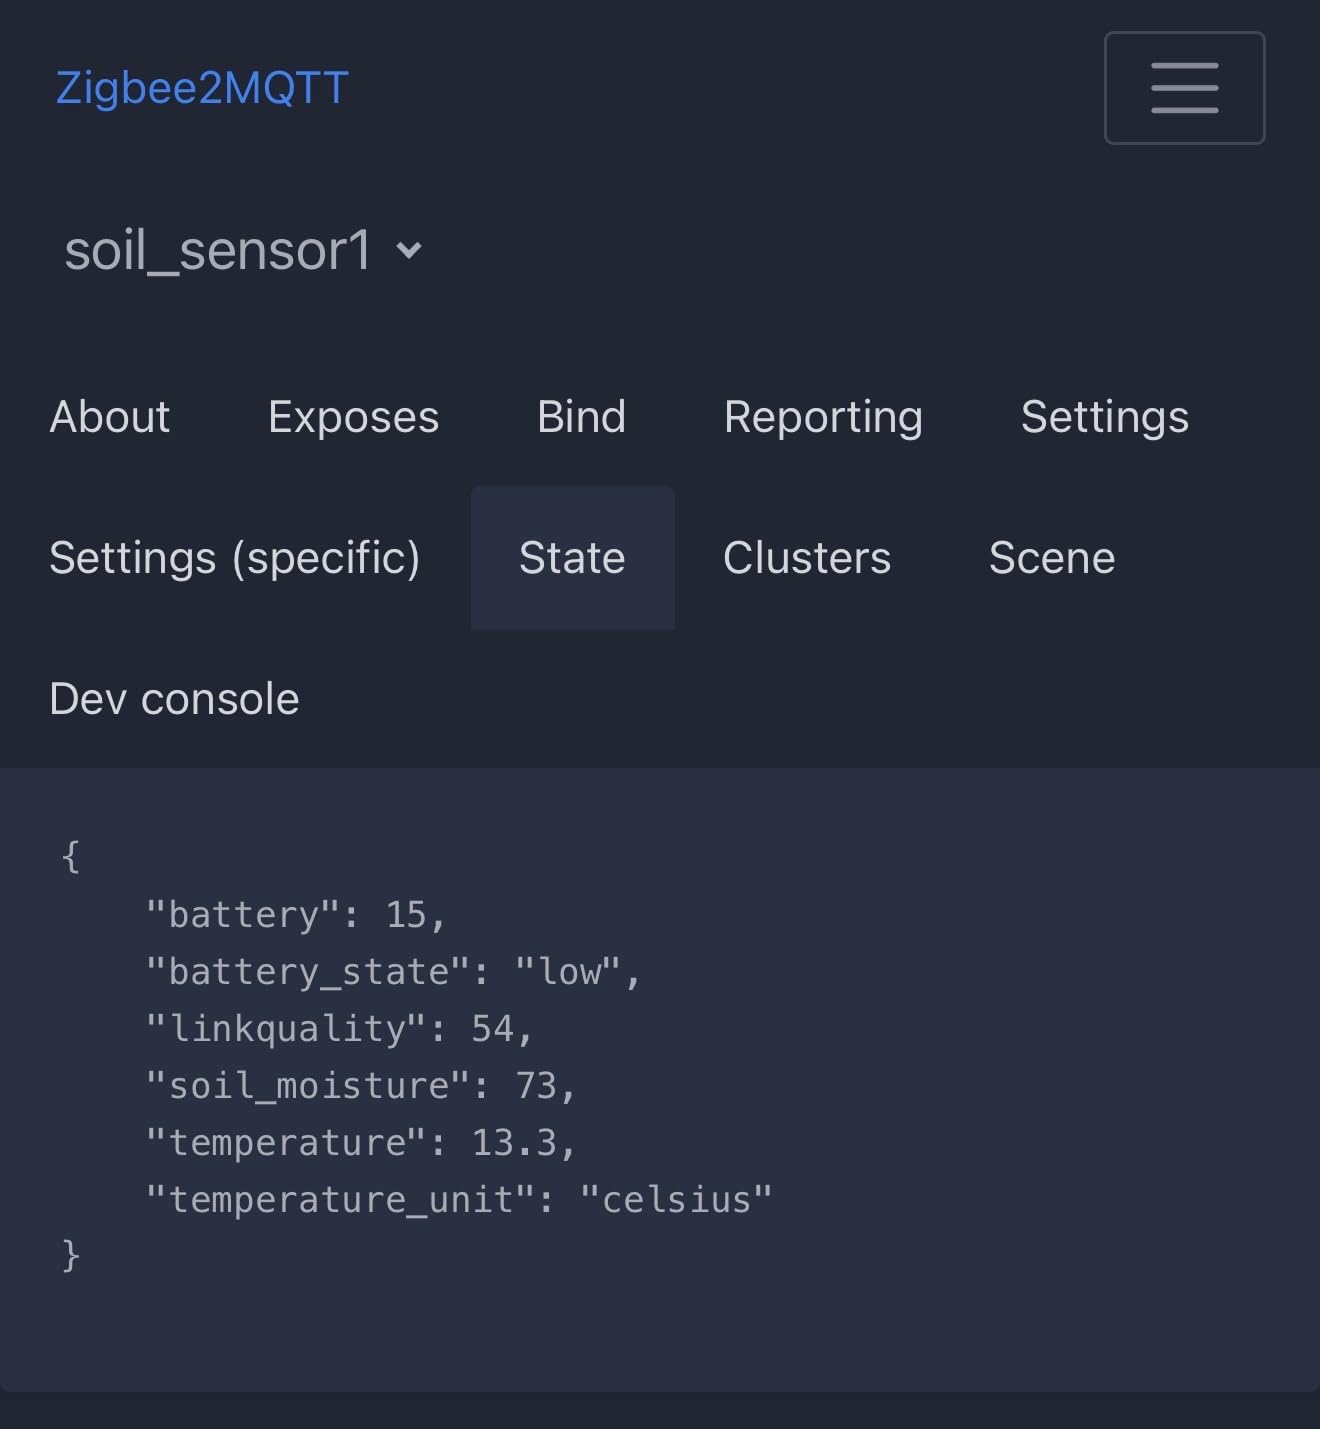This screenshot has height=1429, width=1320.
Task: Open the Settings tab
Action: [x=1104, y=417]
